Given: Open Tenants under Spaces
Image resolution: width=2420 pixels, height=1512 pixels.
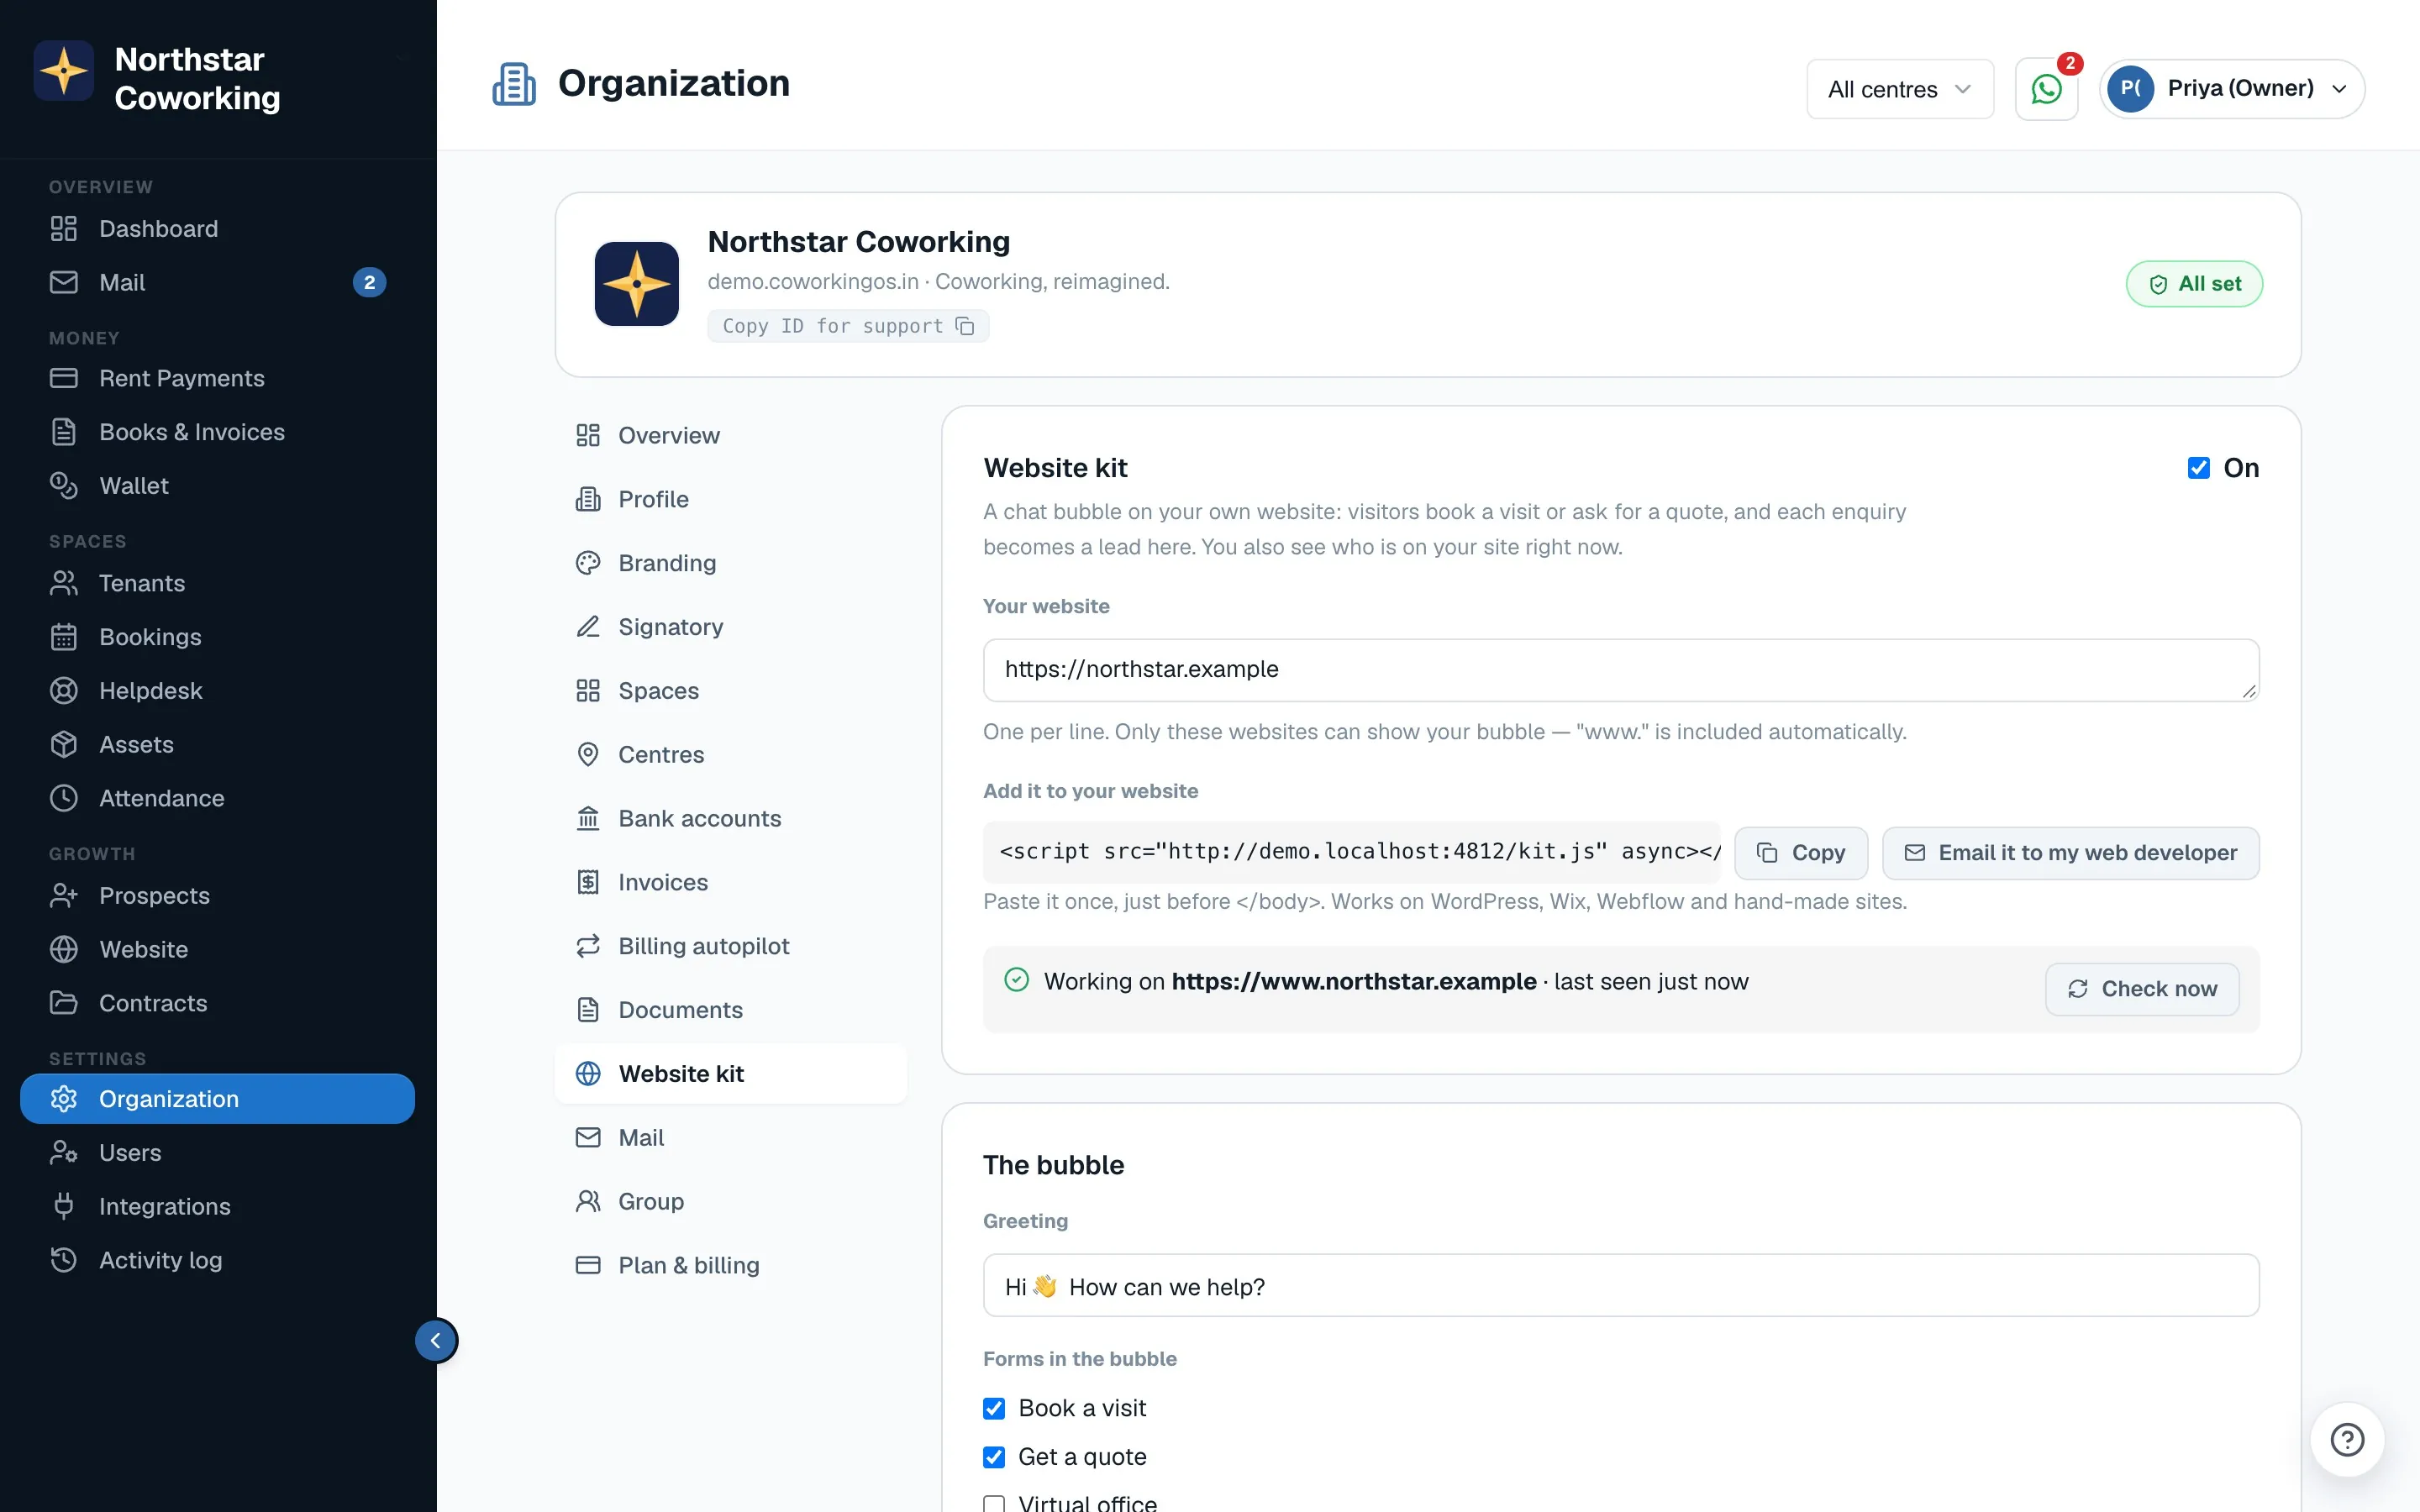Looking at the screenshot, I should (217, 583).
